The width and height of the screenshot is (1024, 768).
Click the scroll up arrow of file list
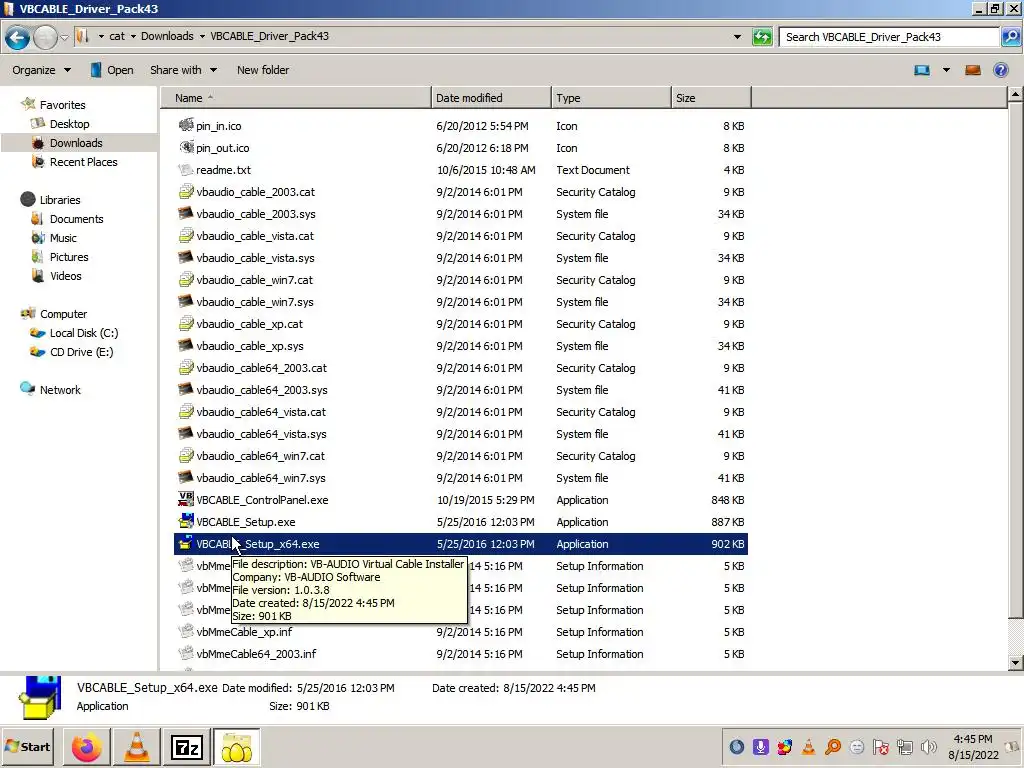(x=1015, y=95)
